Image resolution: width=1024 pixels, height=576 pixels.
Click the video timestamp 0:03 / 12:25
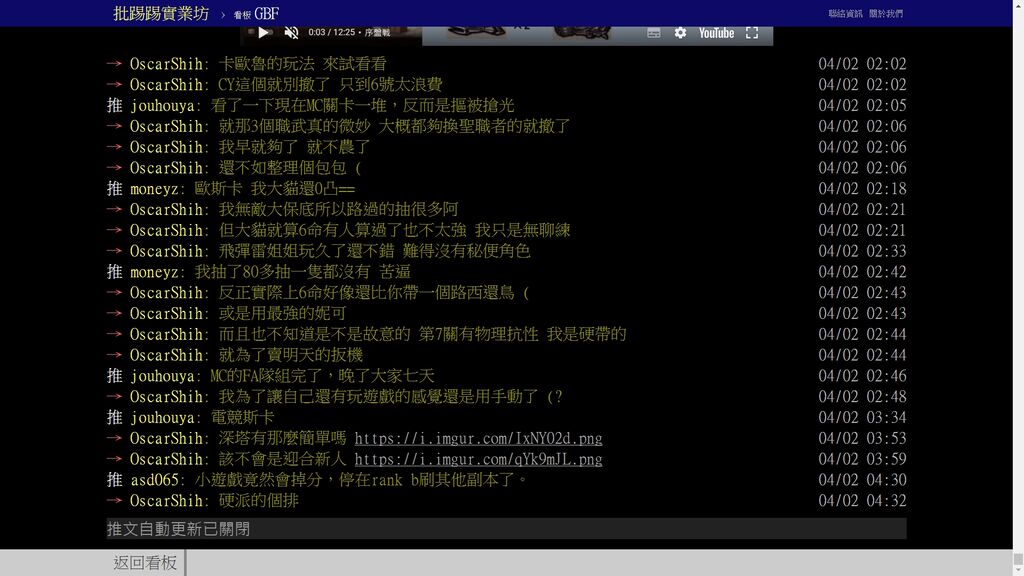pos(331,33)
